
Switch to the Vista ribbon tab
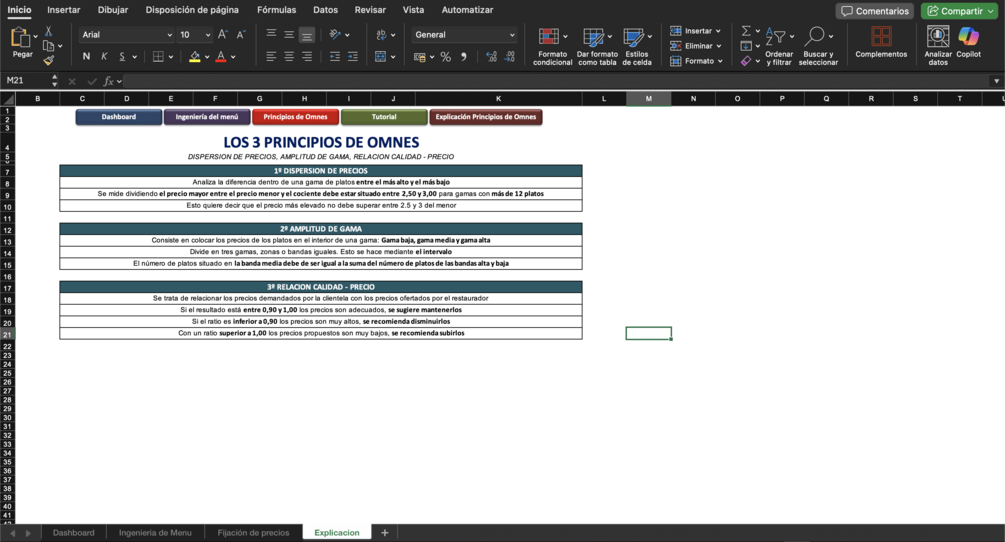[413, 10]
